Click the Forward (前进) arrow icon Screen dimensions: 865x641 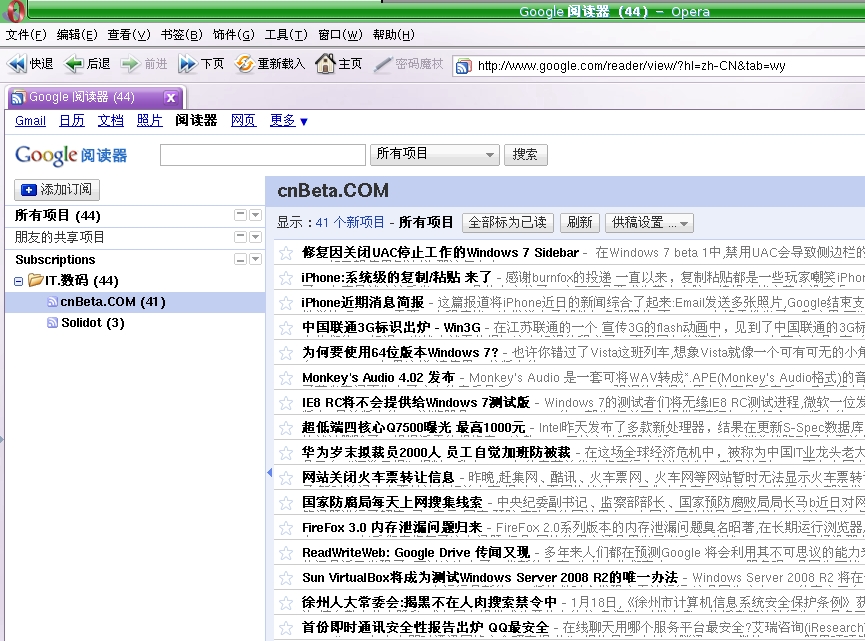(x=130, y=64)
